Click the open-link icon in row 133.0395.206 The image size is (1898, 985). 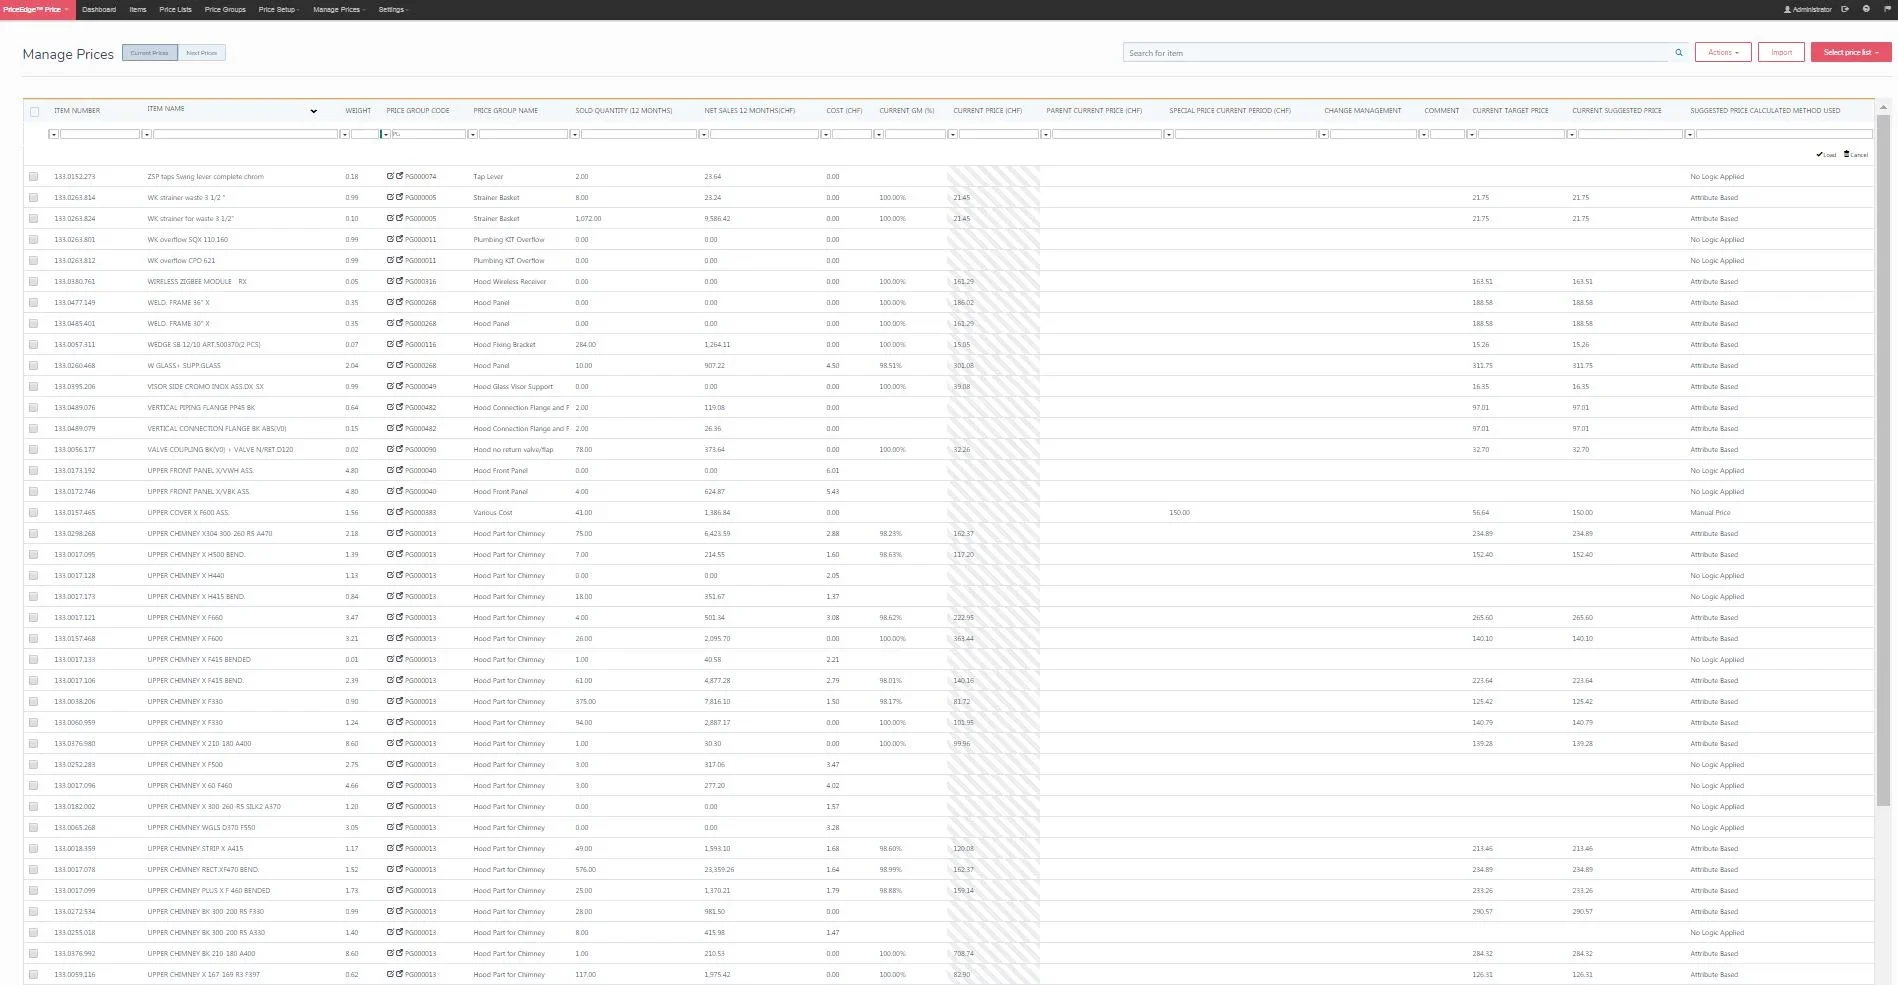(399, 386)
